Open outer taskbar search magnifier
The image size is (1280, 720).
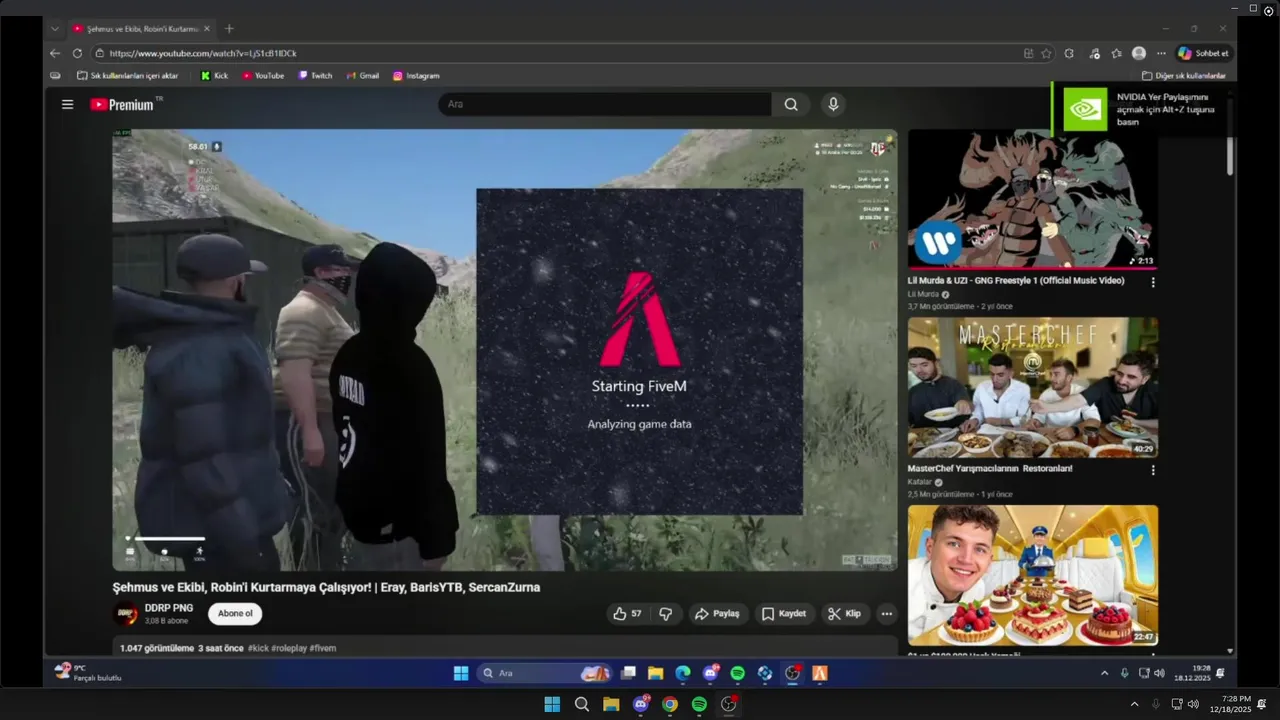(582, 704)
